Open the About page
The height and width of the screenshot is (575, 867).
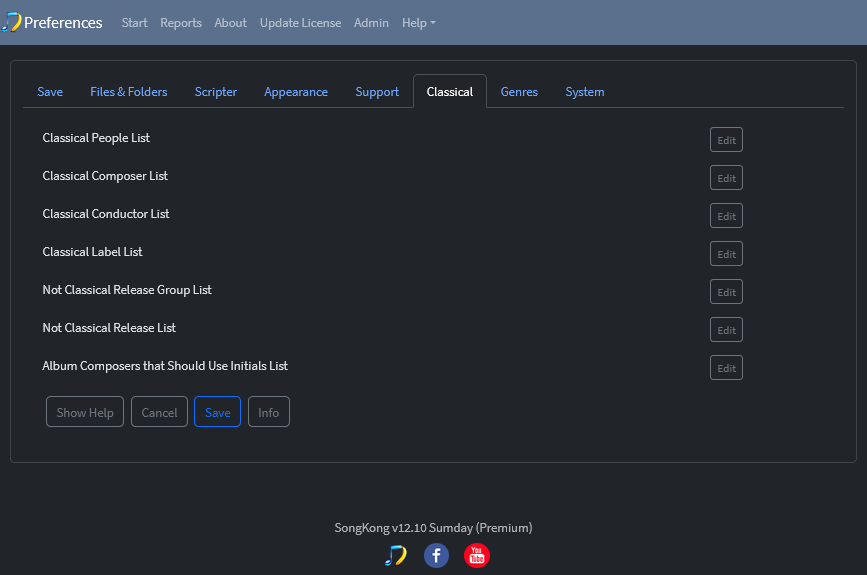(x=231, y=23)
